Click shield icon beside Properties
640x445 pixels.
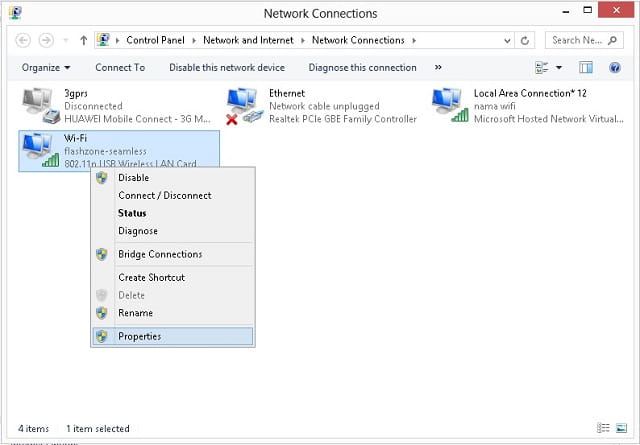click(102, 336)
